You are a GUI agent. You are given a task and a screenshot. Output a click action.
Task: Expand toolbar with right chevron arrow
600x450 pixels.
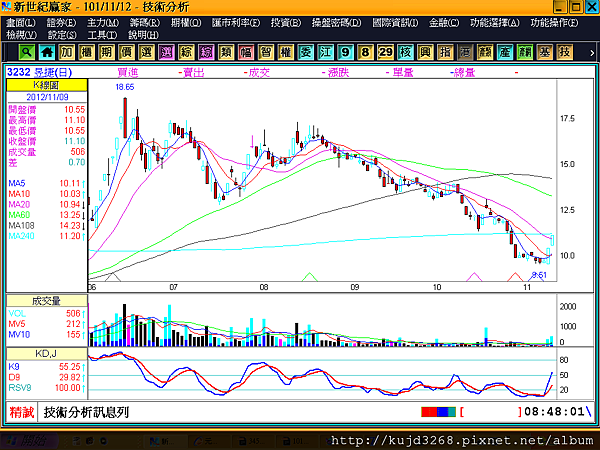tap(592, 53)
